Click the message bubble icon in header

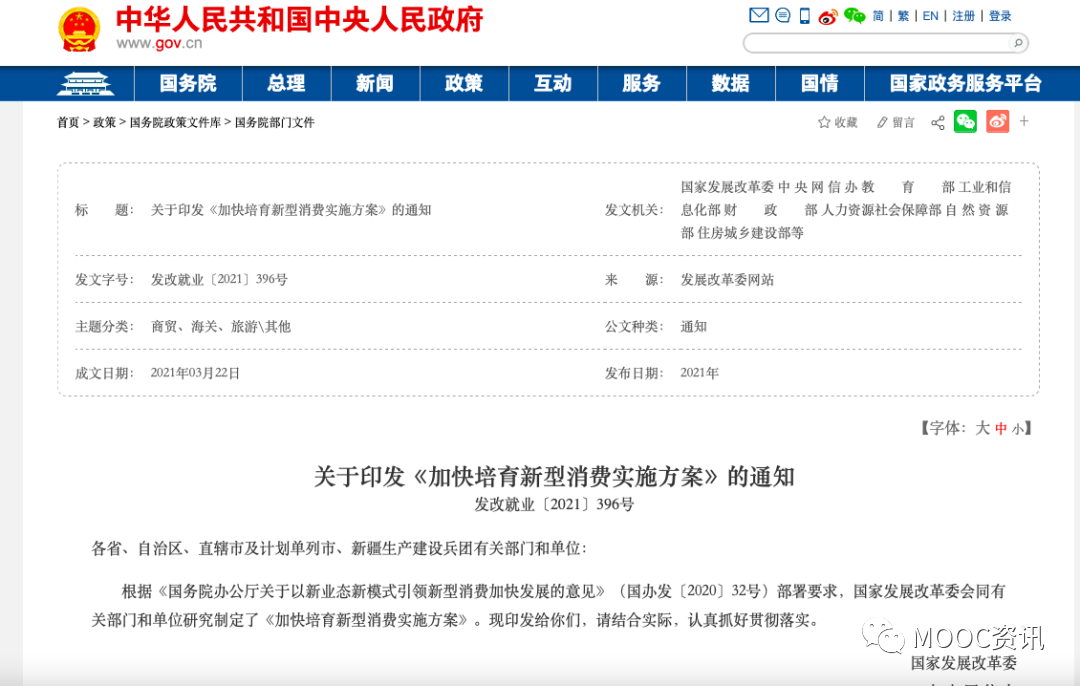[x=782, y=15]
